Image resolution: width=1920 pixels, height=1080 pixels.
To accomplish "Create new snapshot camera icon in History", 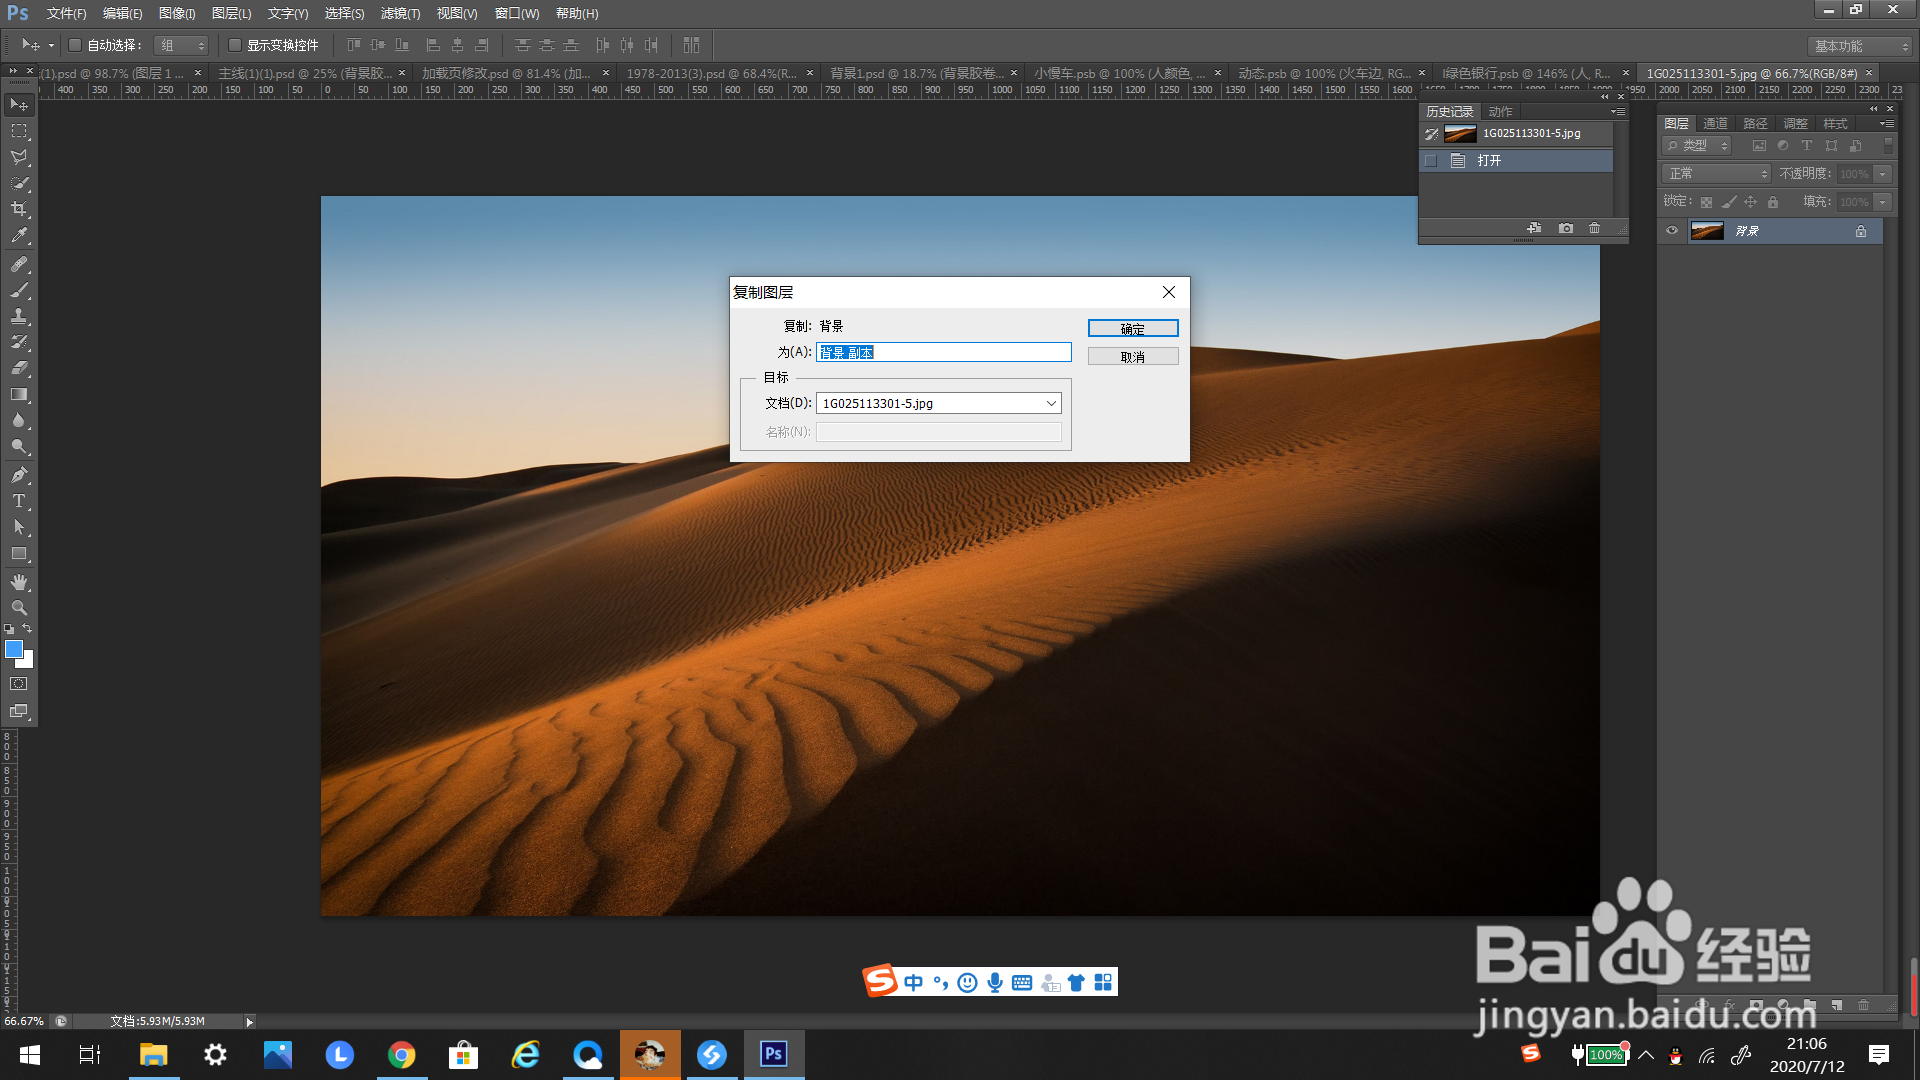I will [1566, 228].
